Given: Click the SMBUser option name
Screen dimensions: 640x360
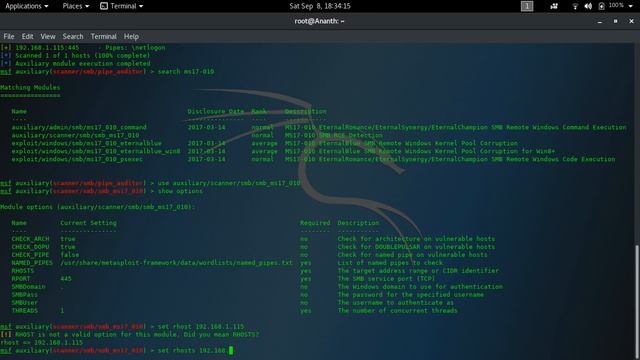Looking at the screenshot, I should 24,302.
